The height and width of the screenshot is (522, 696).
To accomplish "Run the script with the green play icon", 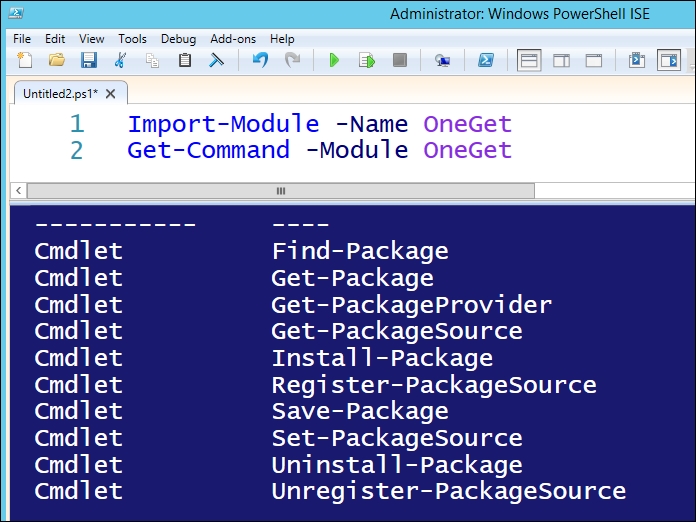I will click(x=334, y=60).
